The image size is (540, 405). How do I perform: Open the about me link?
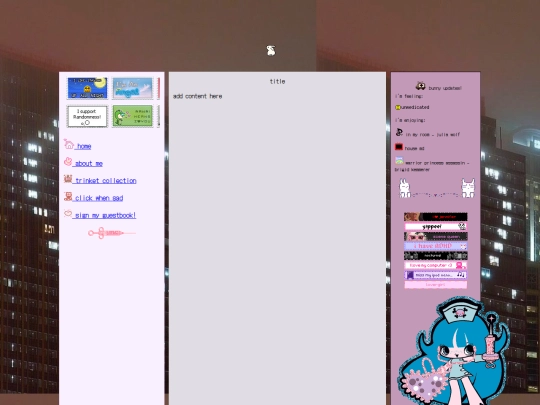[88, 164]
